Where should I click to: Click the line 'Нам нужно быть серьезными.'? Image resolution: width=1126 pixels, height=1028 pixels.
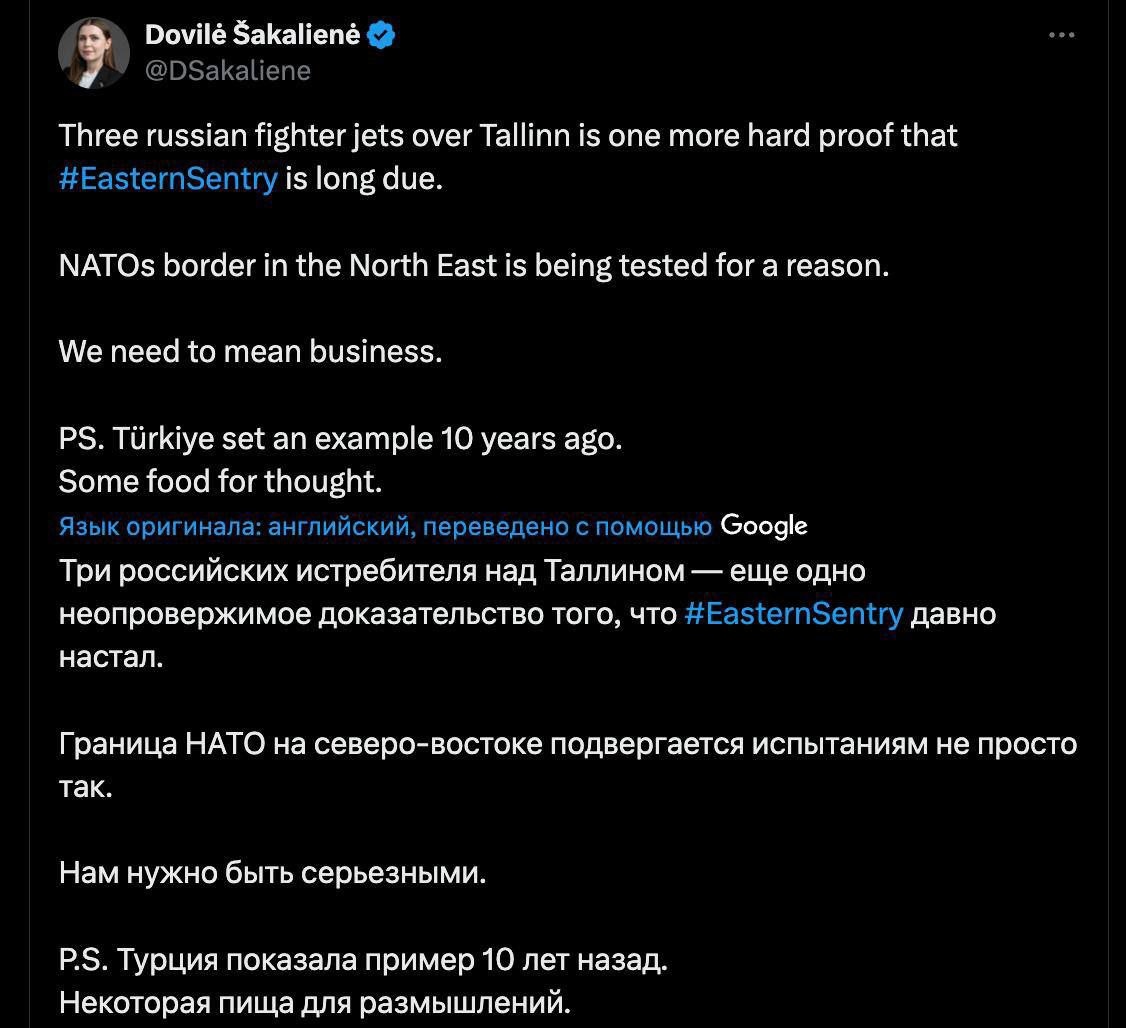(x=273, y=874)
